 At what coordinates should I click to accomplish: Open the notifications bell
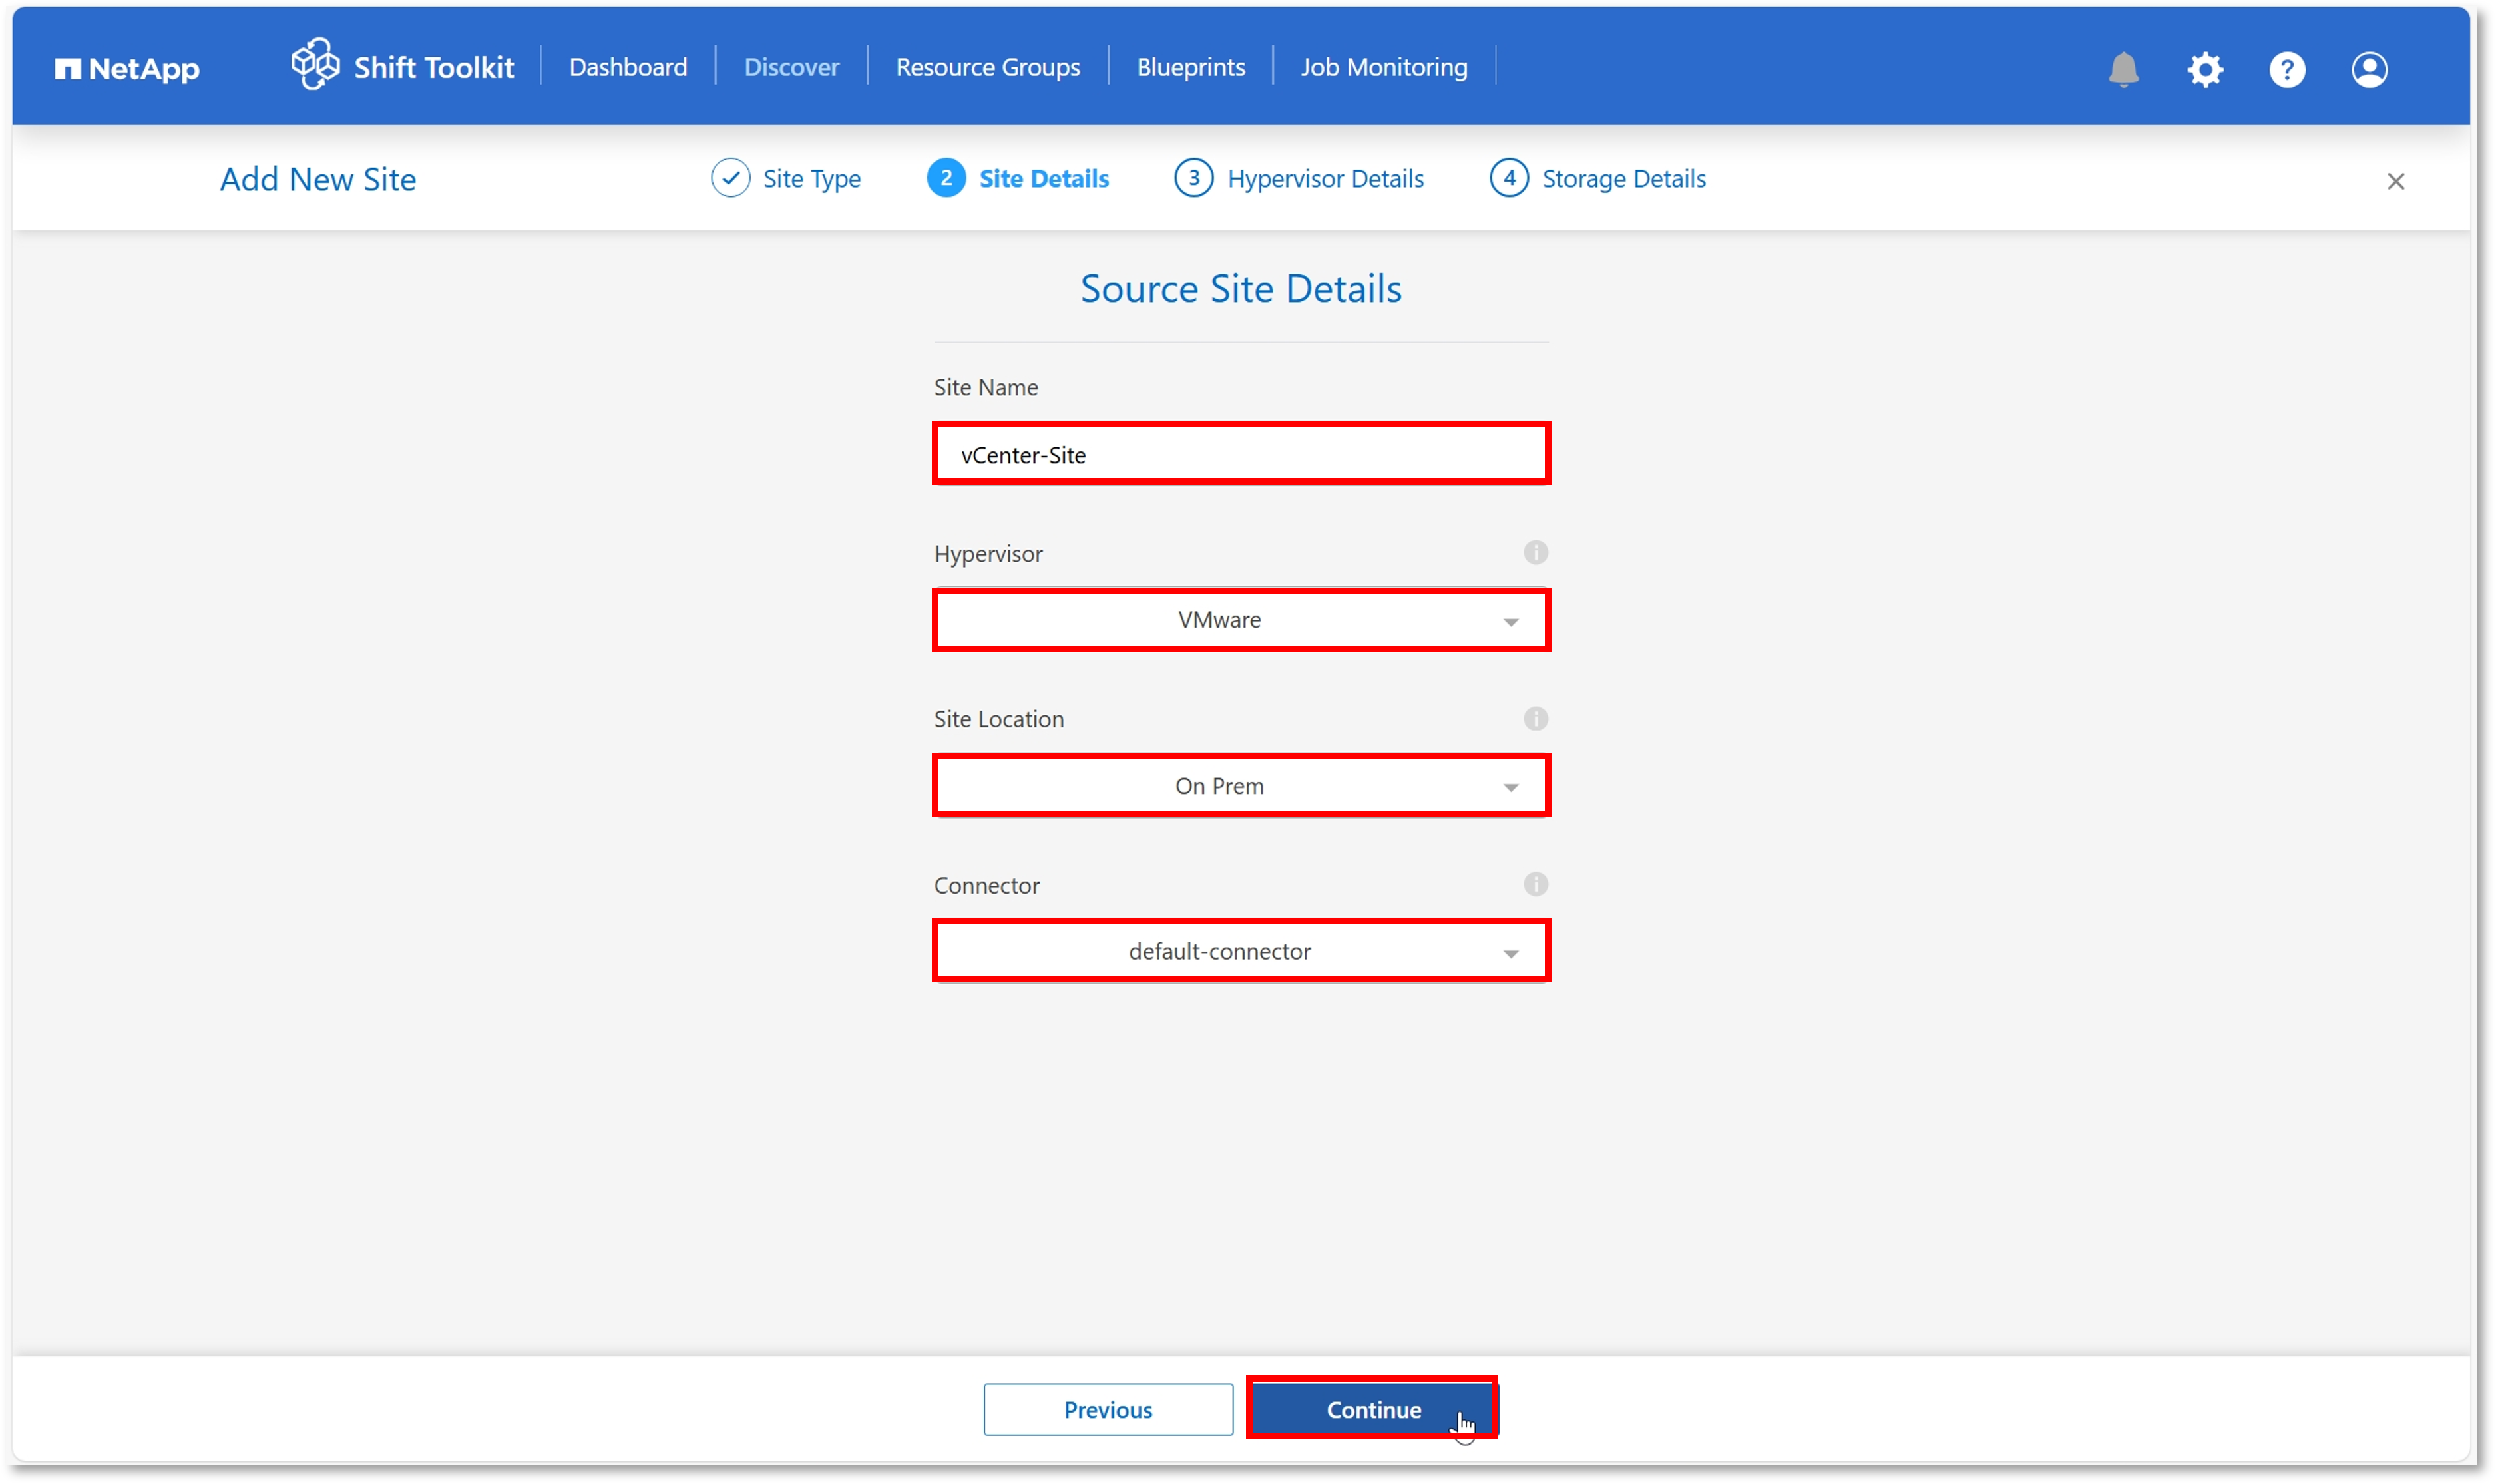[2123, 69]
